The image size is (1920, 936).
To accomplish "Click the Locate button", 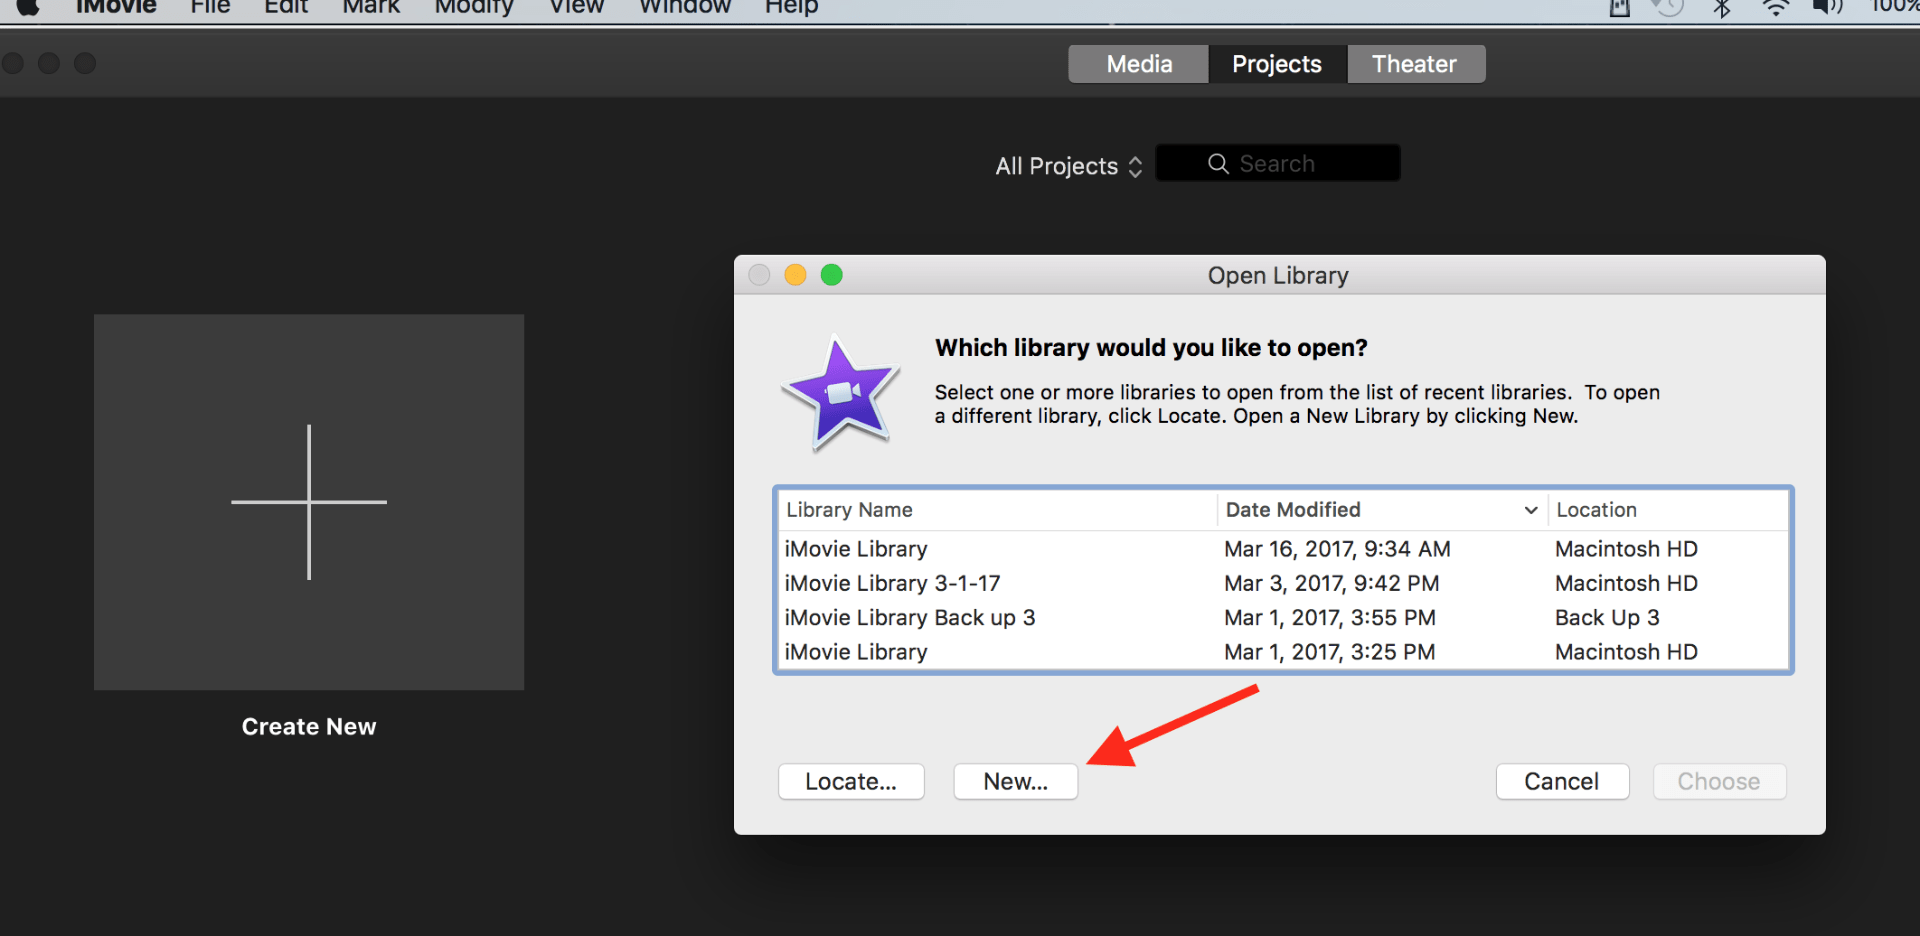I will (x=851, y=781).
